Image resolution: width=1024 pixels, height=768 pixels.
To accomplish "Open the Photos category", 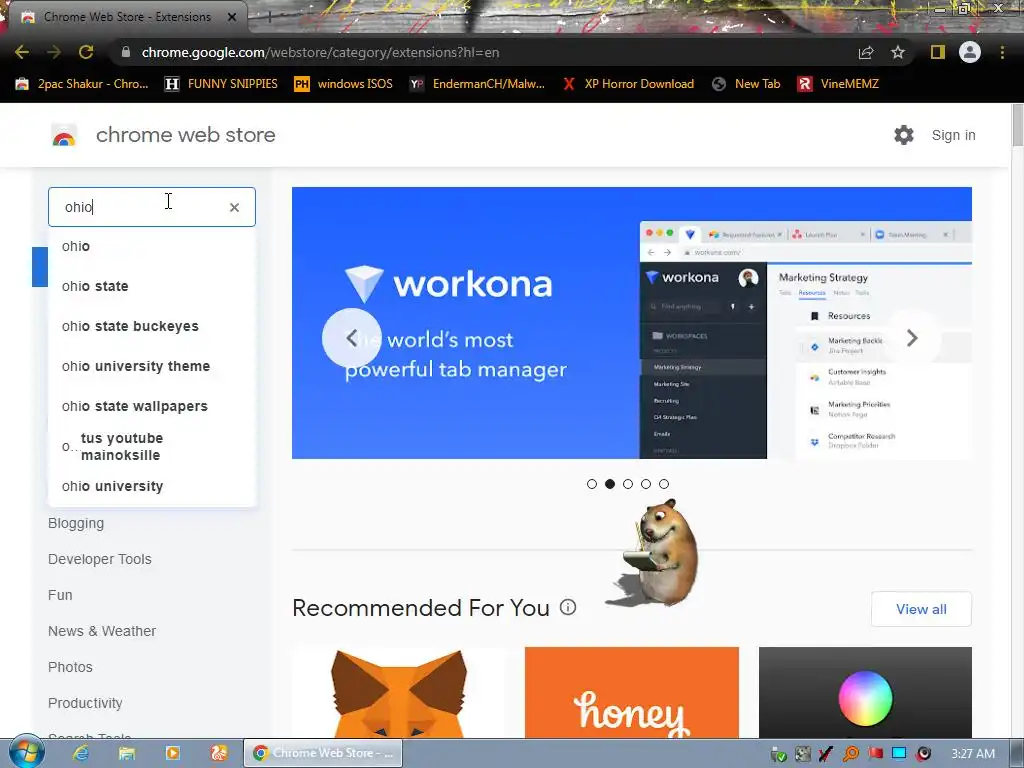I will pos(70,667).
